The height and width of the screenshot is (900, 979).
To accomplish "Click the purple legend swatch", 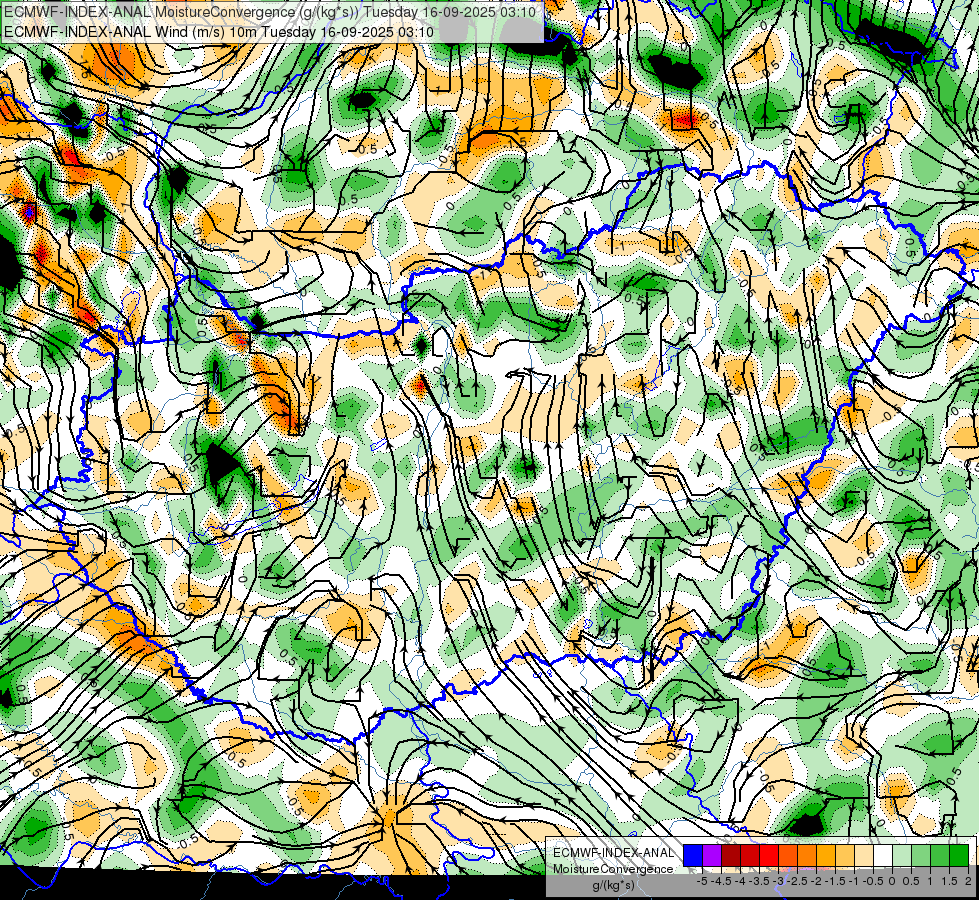I will tap(712, 856).
